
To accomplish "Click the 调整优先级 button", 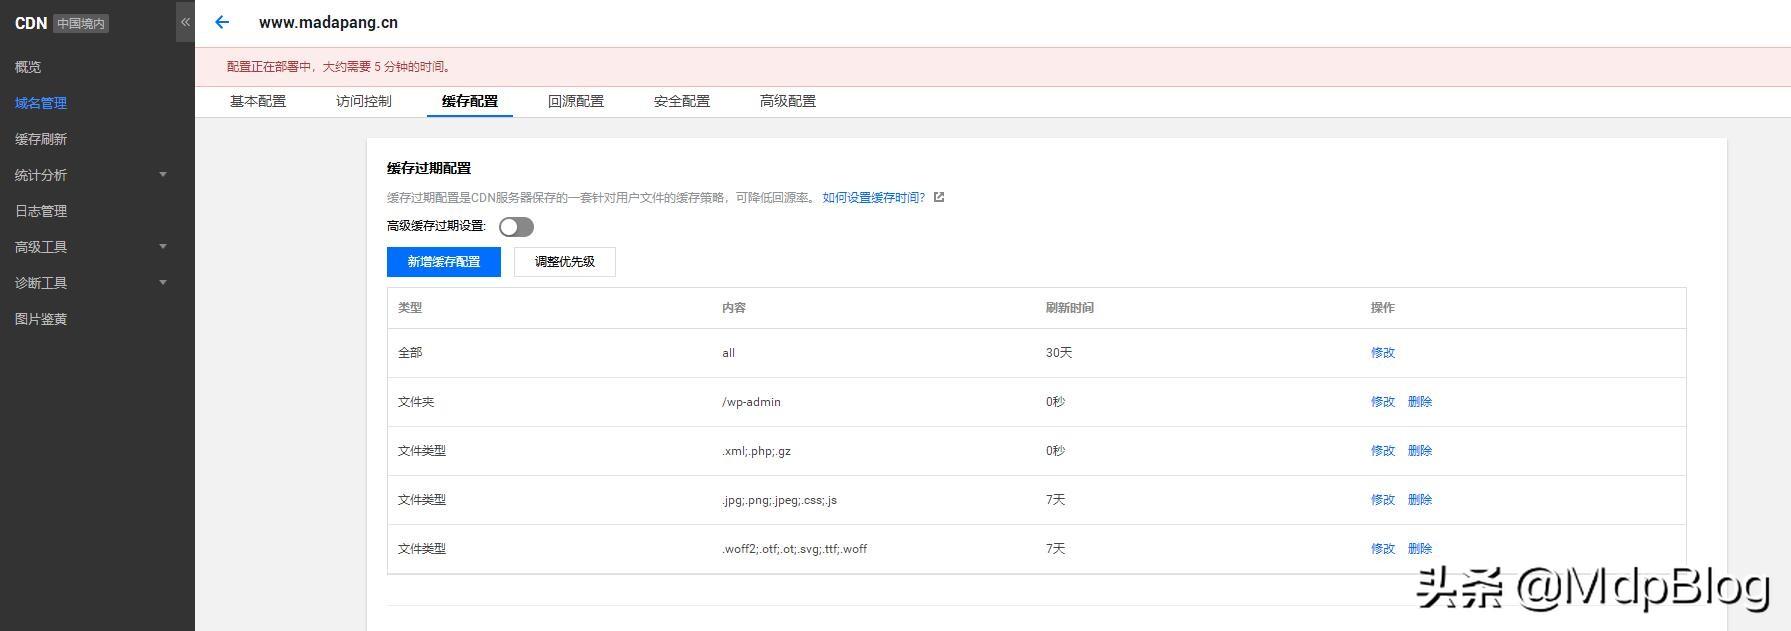I will pos(565,262).
